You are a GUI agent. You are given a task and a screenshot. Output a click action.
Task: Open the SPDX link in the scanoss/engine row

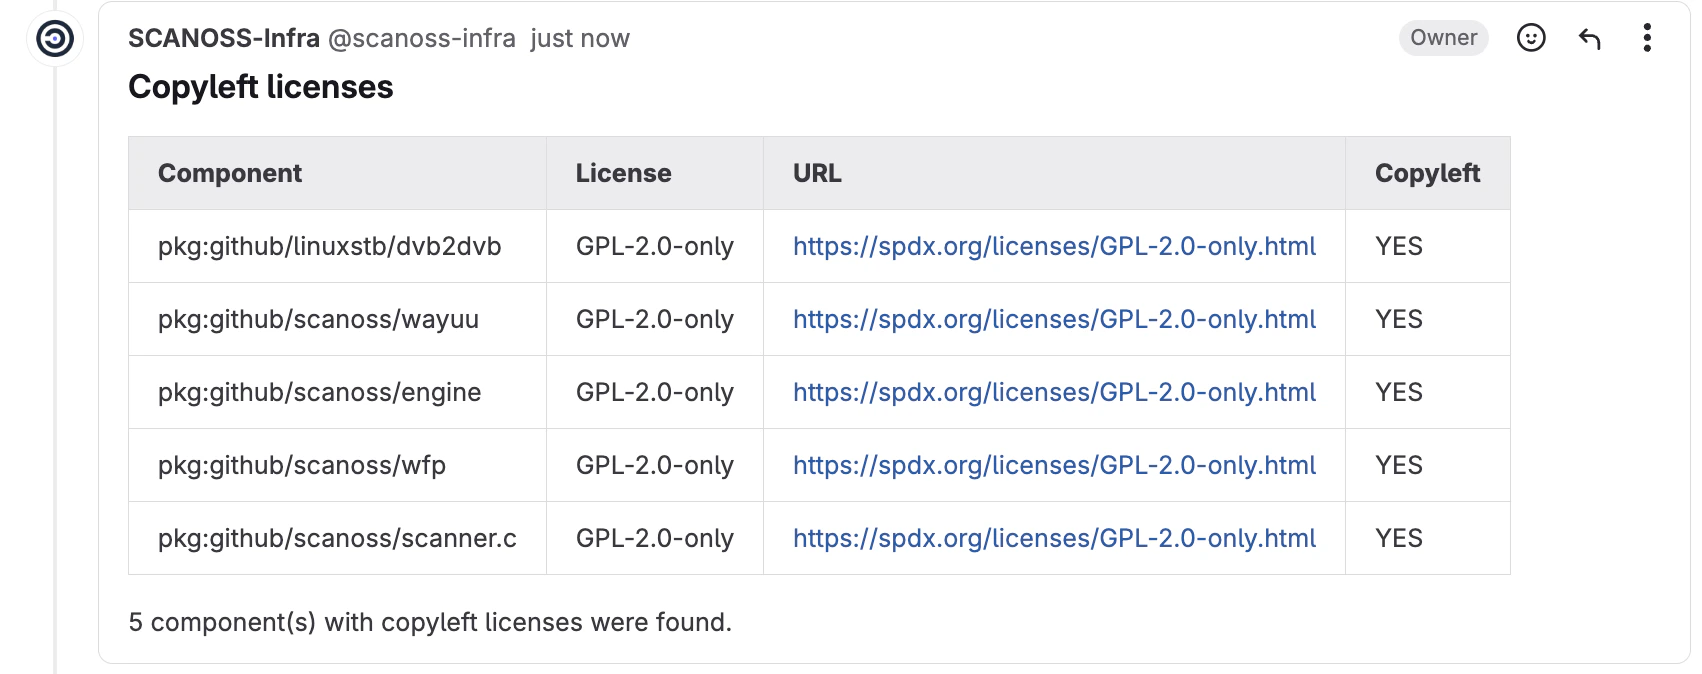tap(1054, 392)
